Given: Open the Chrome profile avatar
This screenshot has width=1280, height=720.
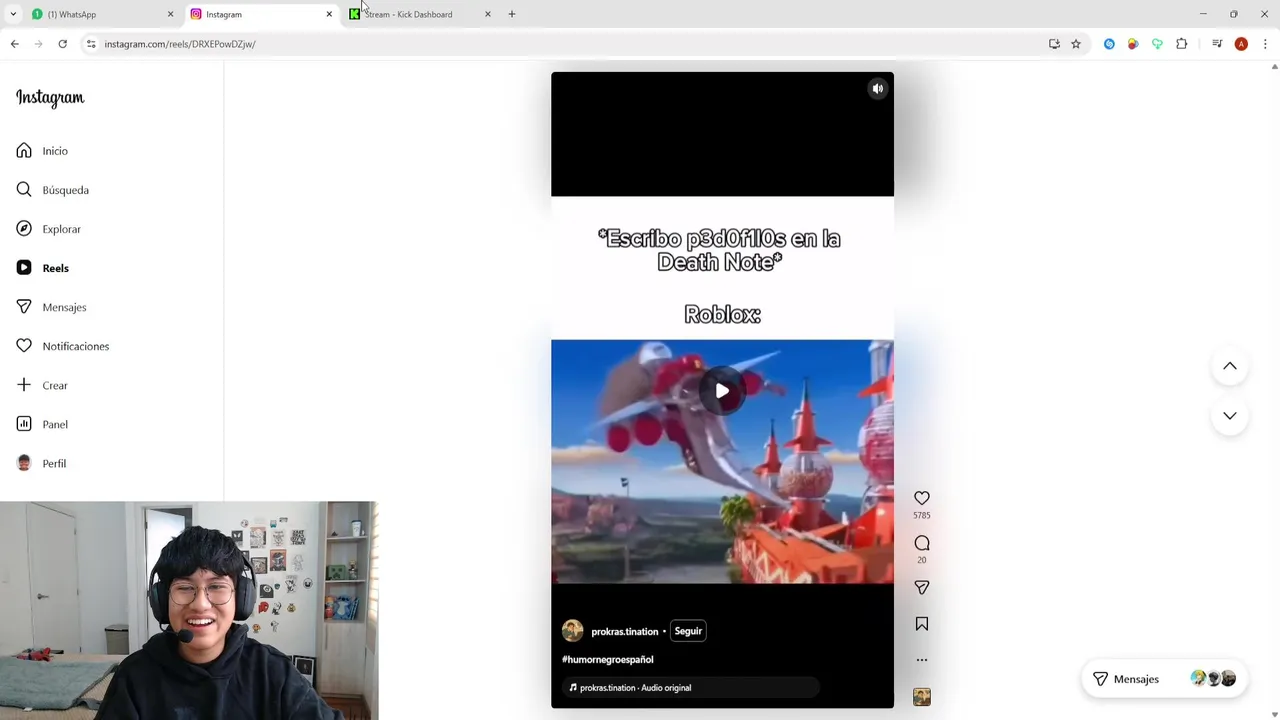Looking at the screenshot, I should point(1241,44).
